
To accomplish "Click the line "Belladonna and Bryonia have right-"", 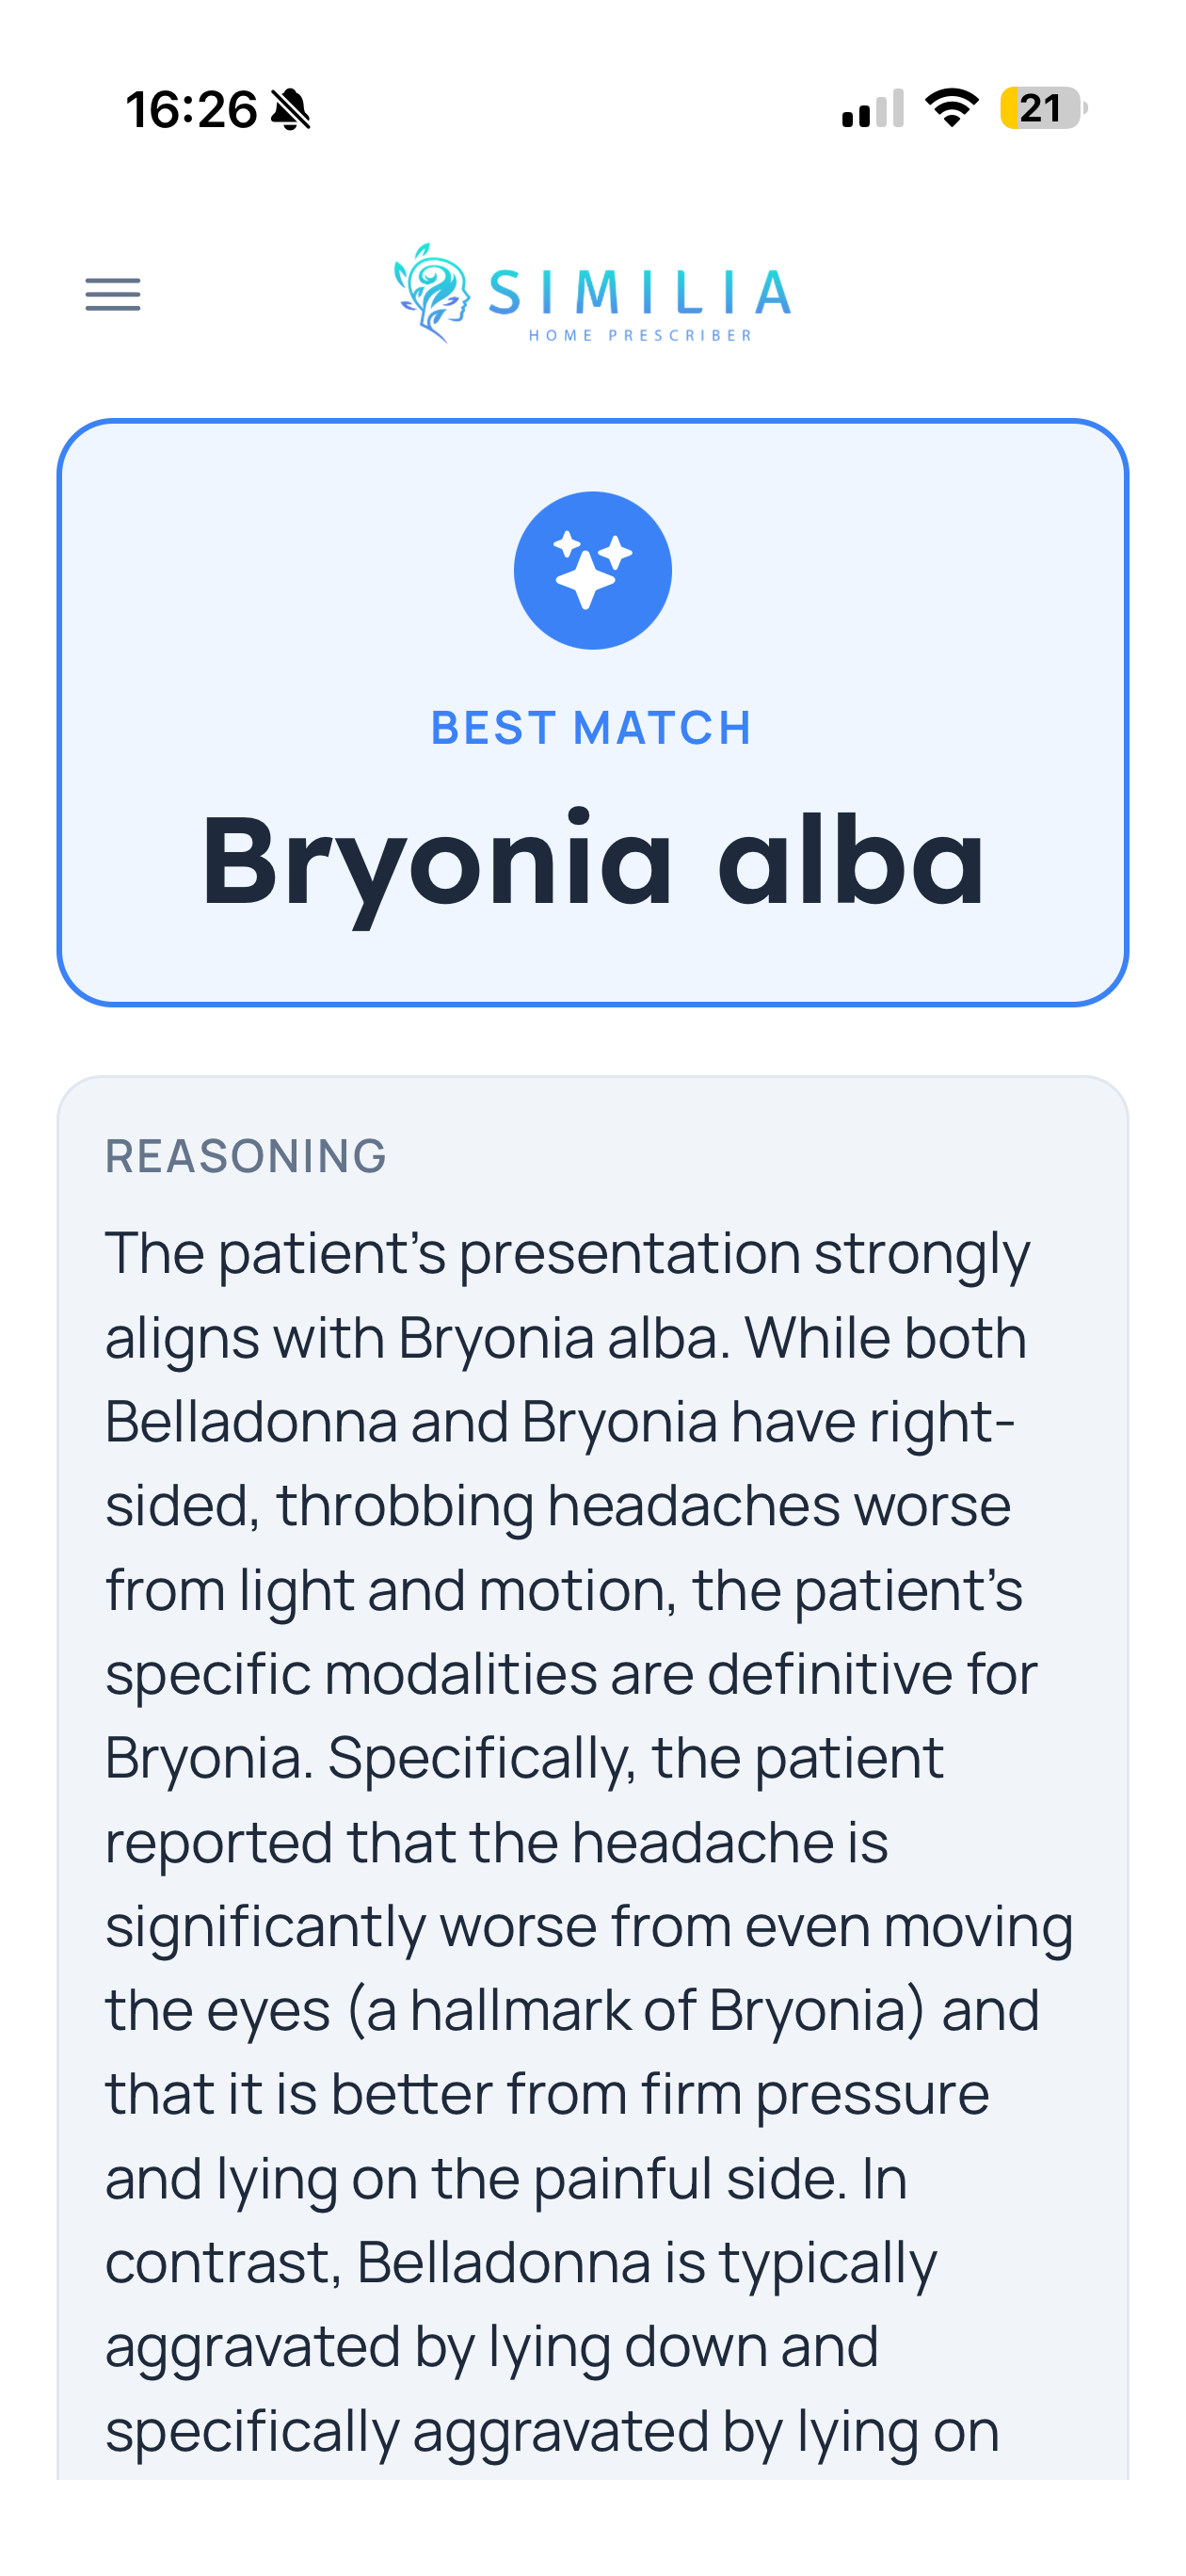I will (560, 1421).
